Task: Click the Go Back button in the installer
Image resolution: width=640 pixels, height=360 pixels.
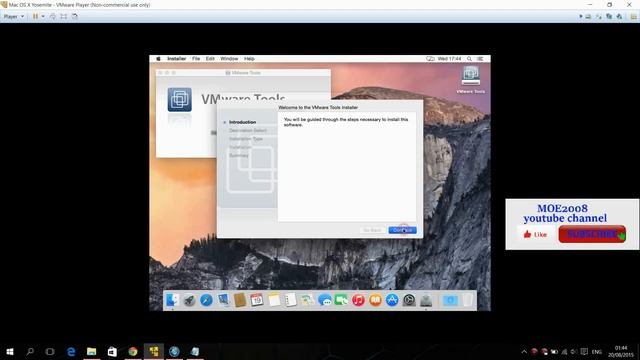Action: 372,230
